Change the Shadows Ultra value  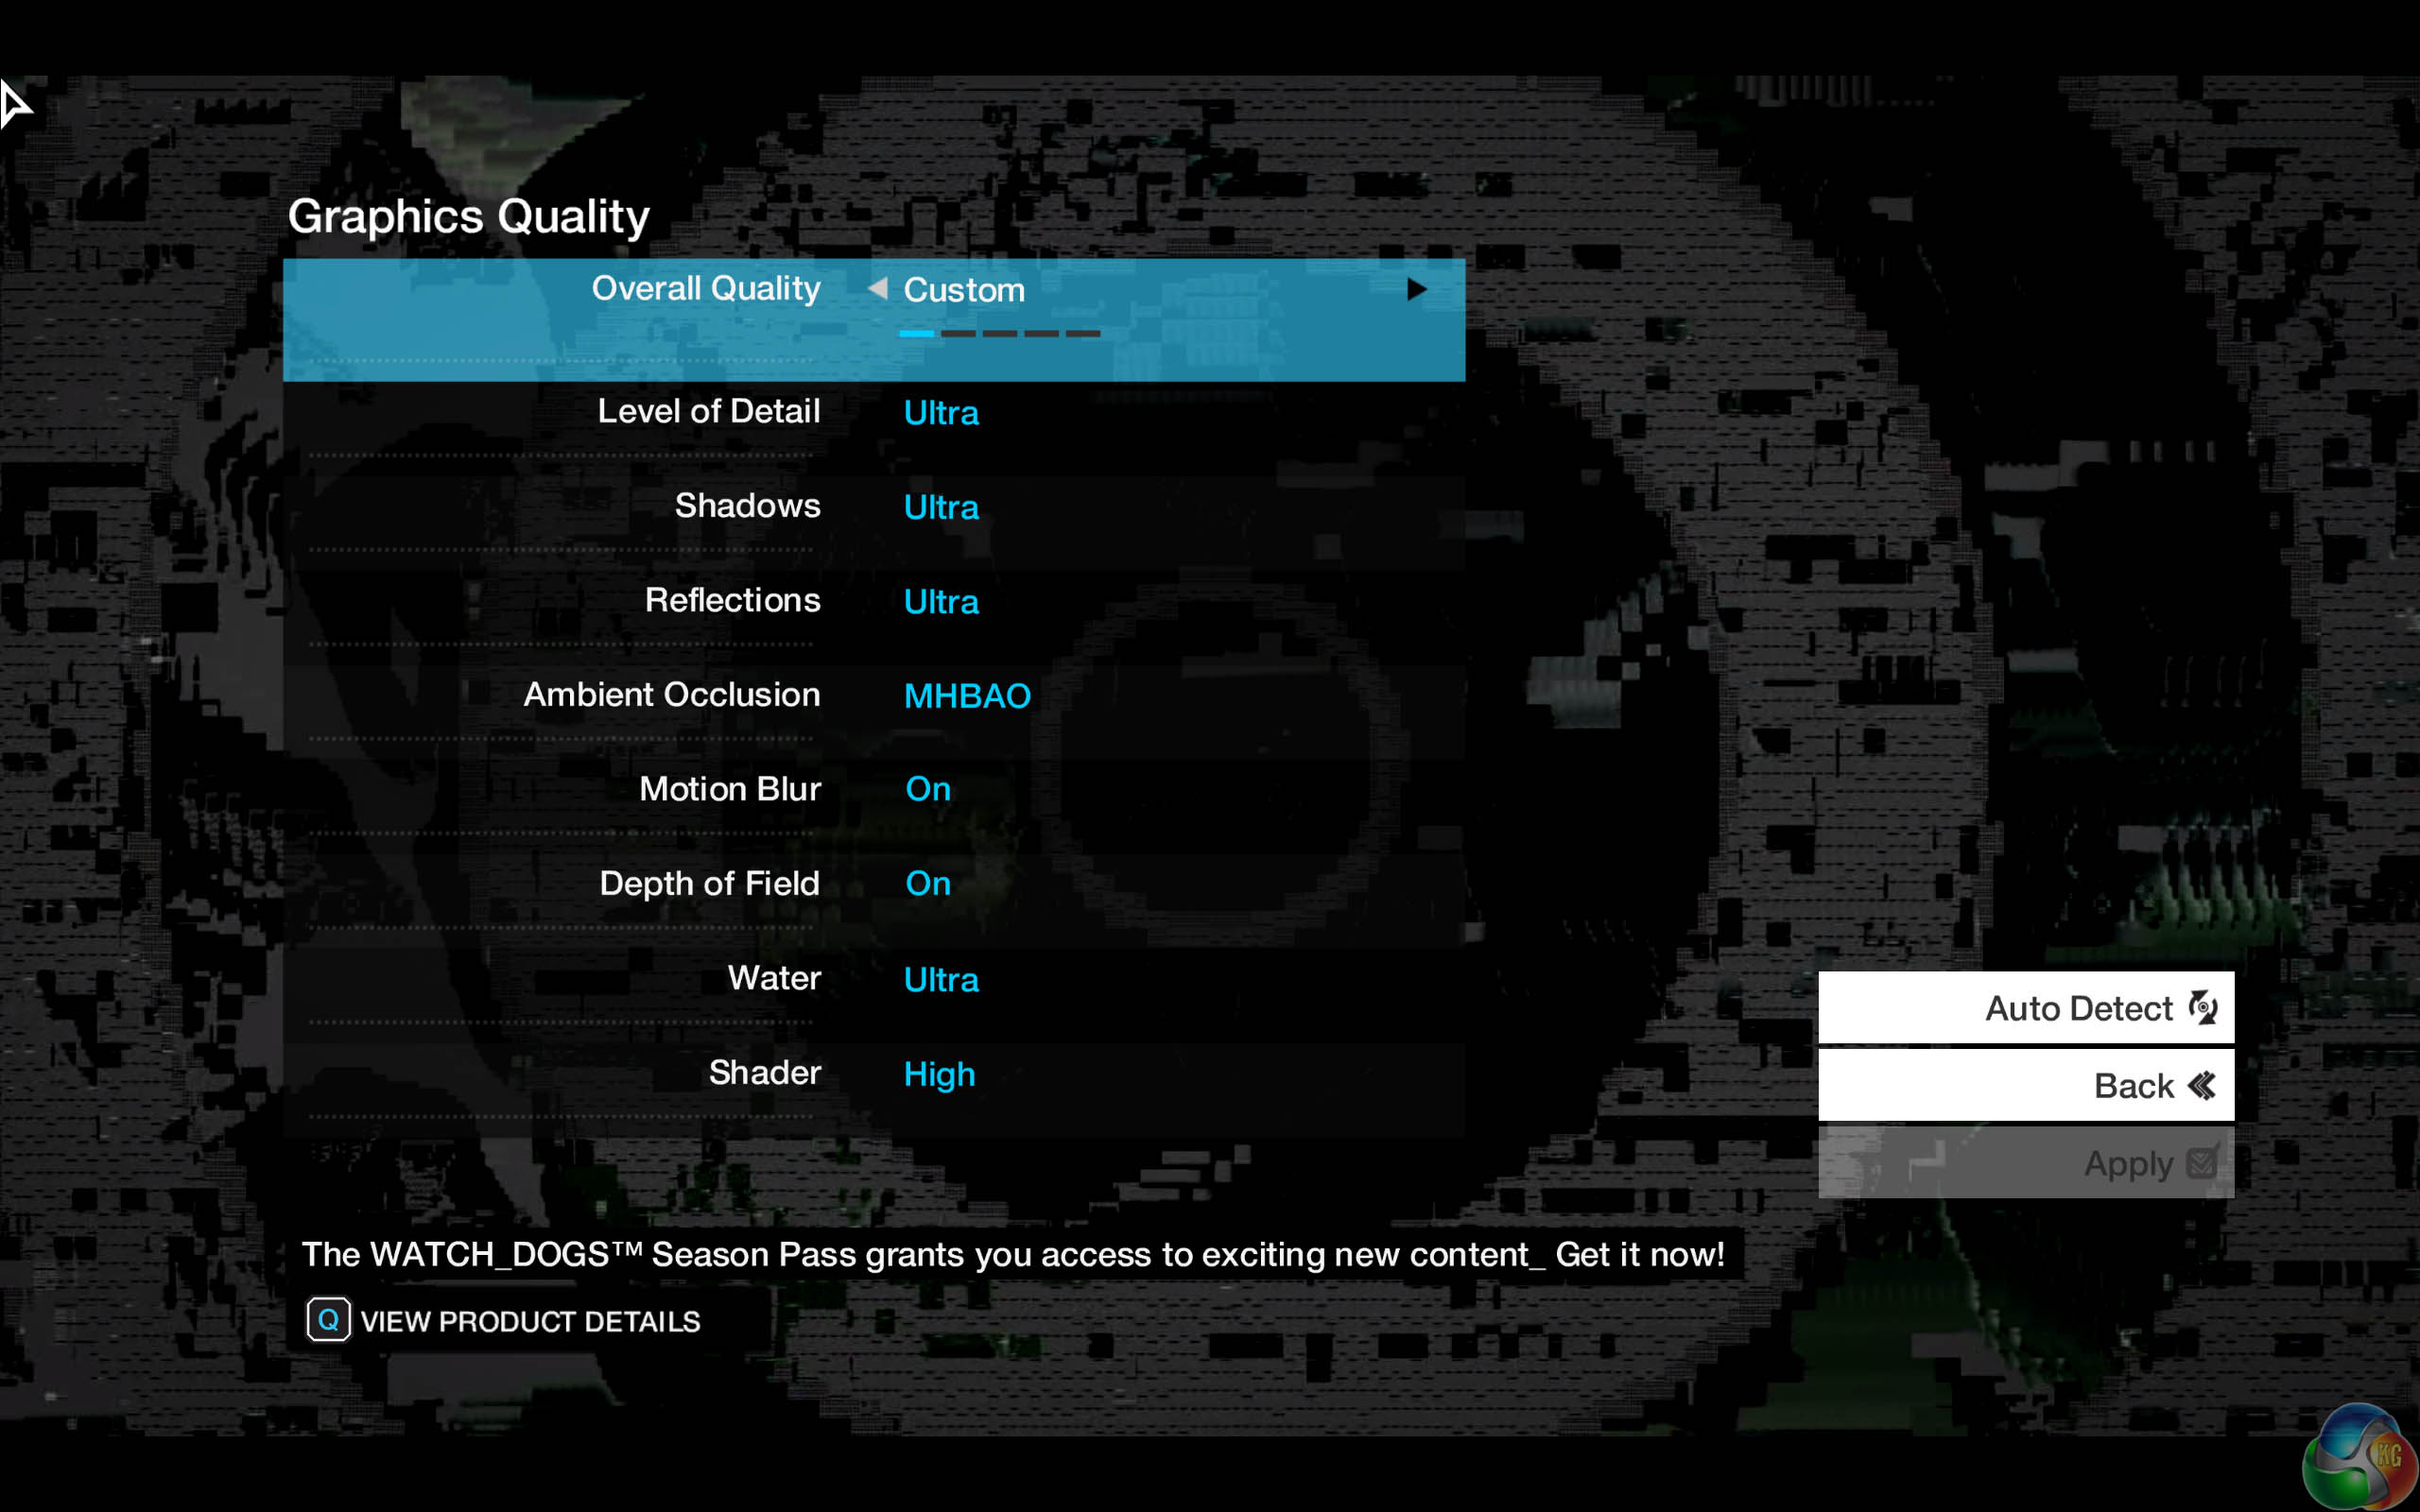(941, 508)
